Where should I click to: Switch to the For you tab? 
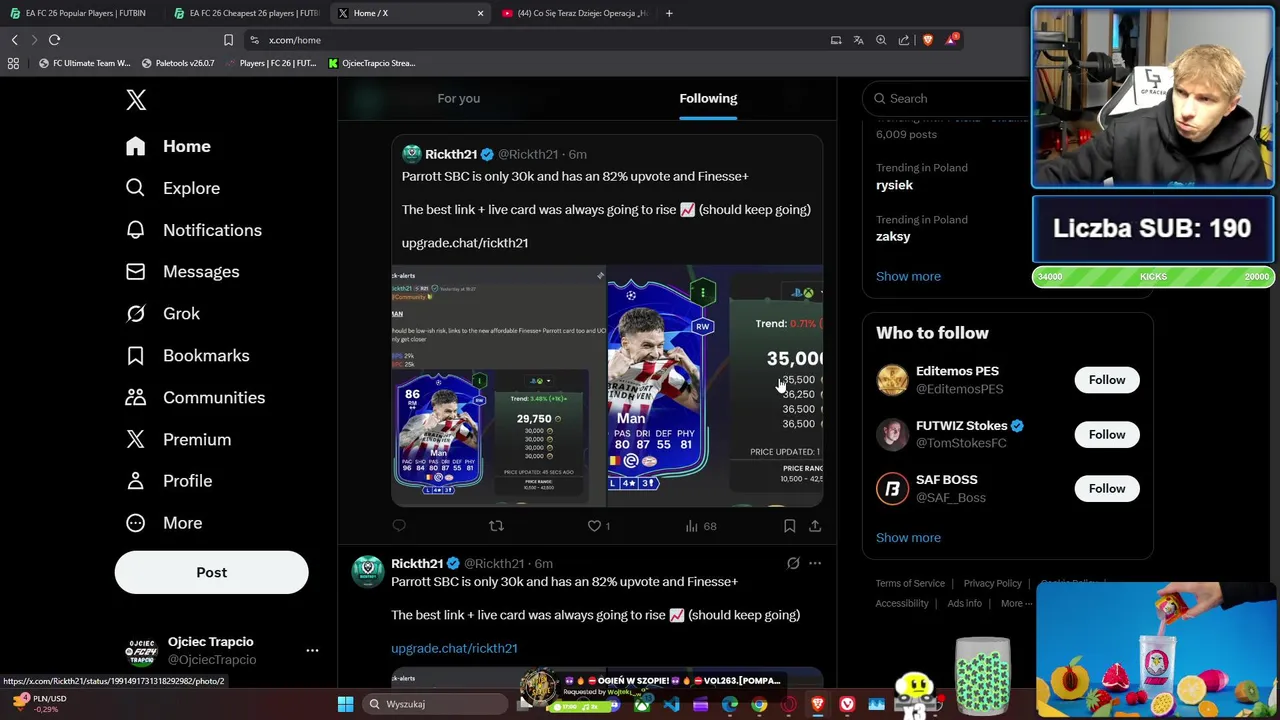458,98
